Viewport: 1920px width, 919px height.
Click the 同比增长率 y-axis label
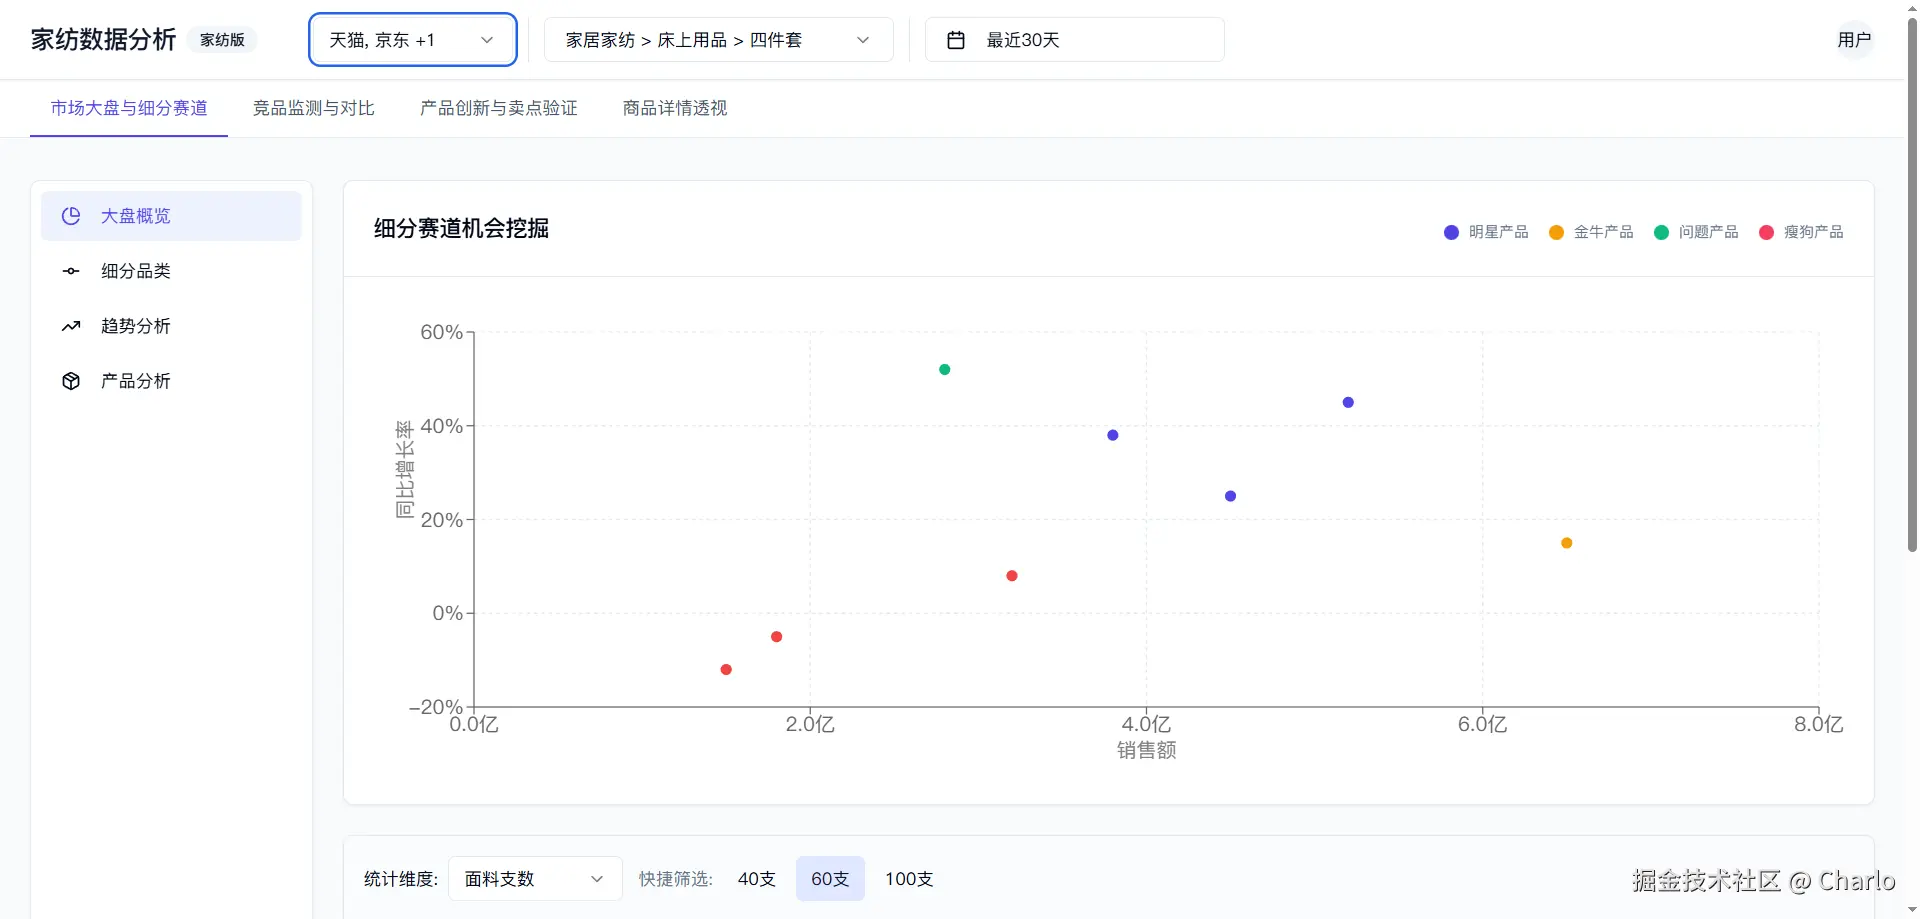tap(405, 470)
